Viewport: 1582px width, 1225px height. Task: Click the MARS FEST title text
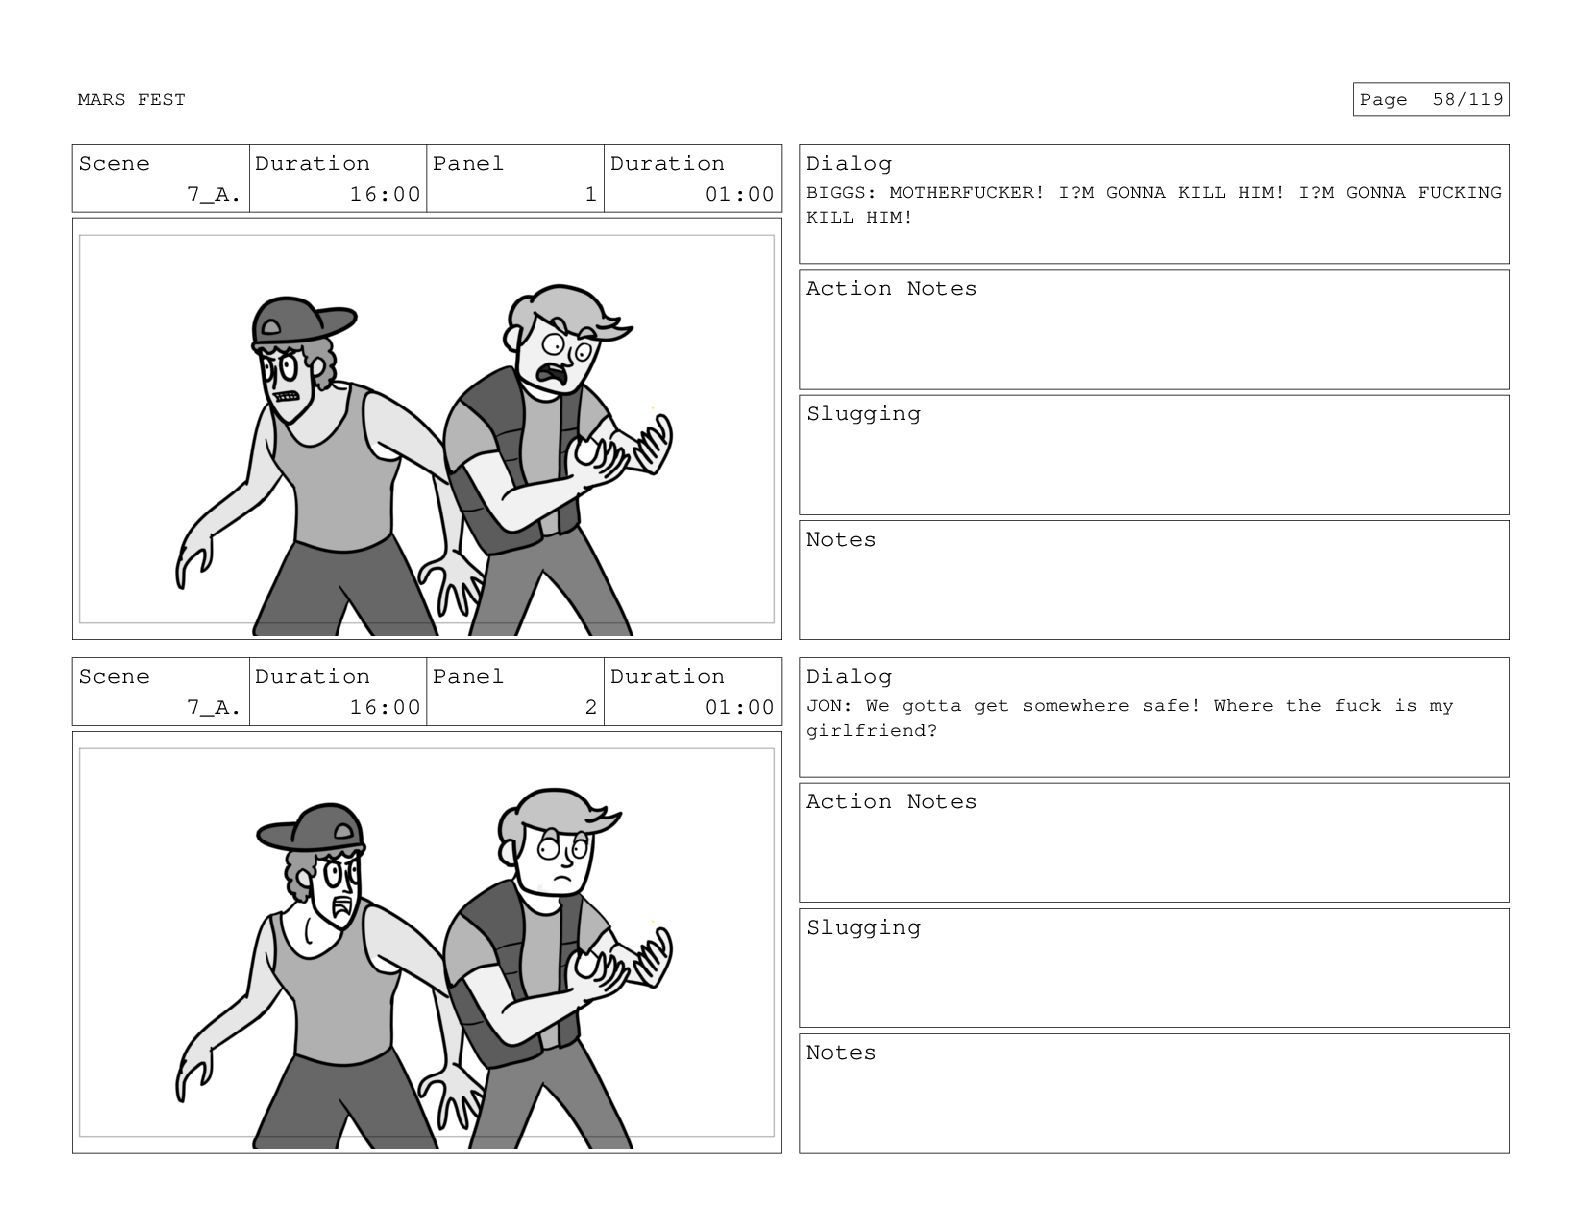coord(131,99)
